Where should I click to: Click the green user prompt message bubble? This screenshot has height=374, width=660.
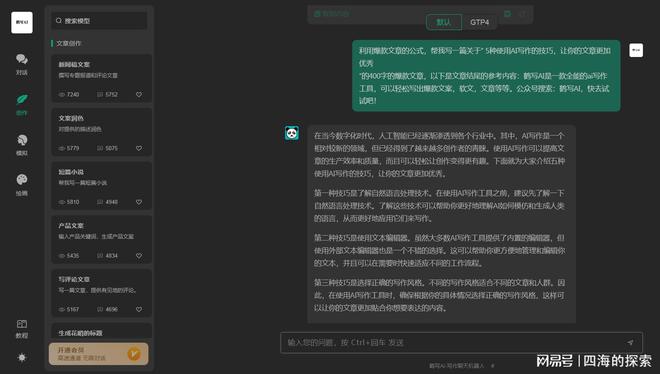(486, 76)
